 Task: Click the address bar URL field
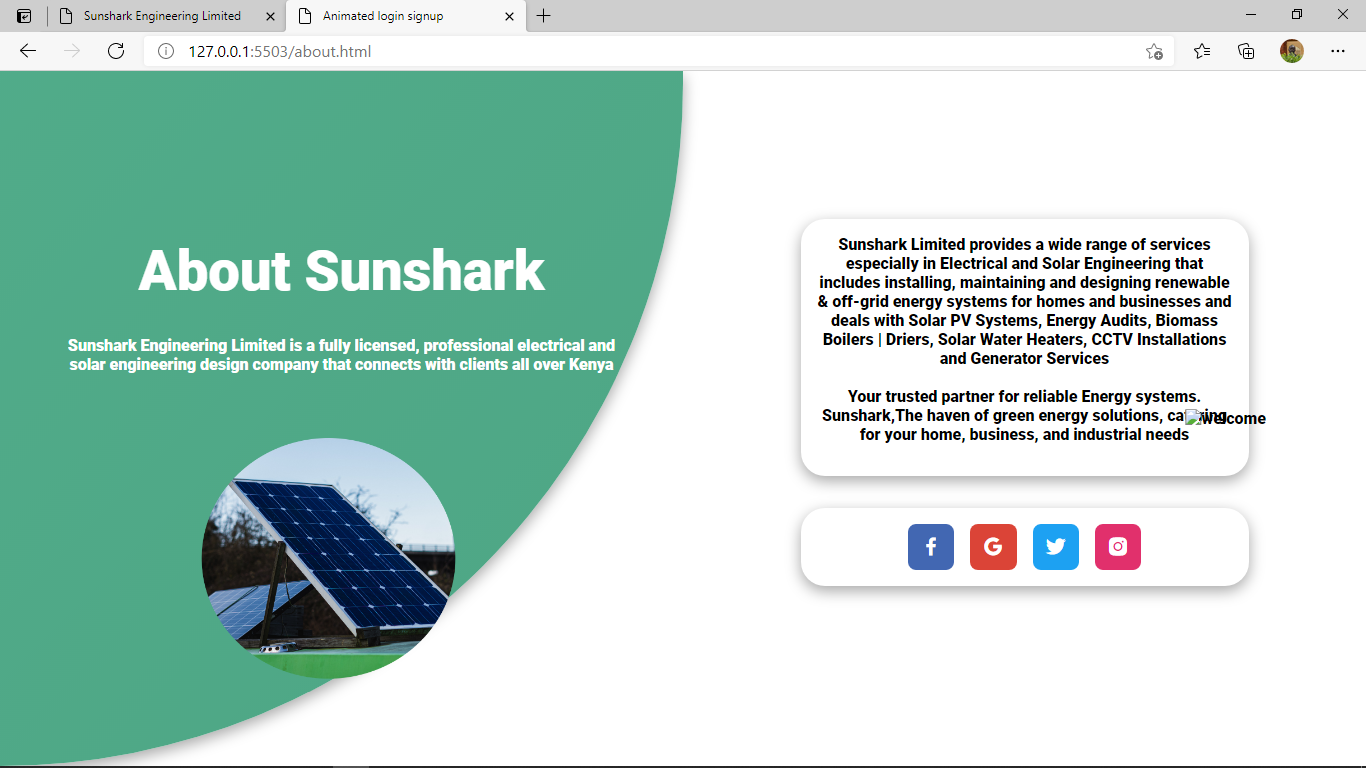pyautogui.click(x=660, y=51)
